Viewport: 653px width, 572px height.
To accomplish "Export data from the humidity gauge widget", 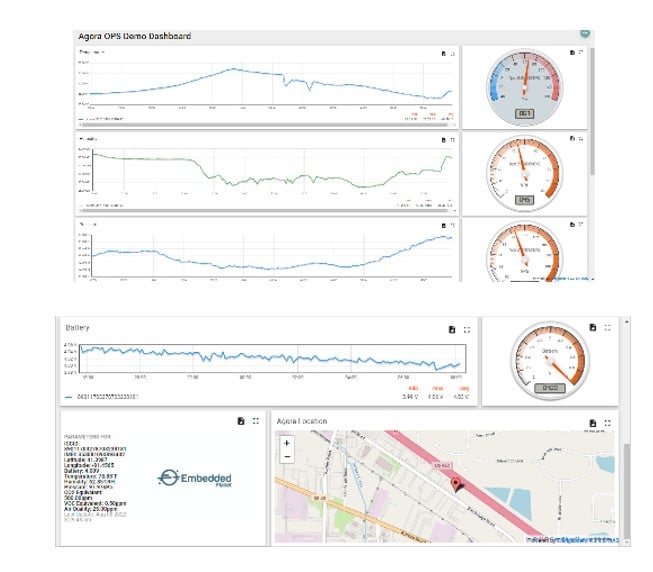I will click(572, 138).
